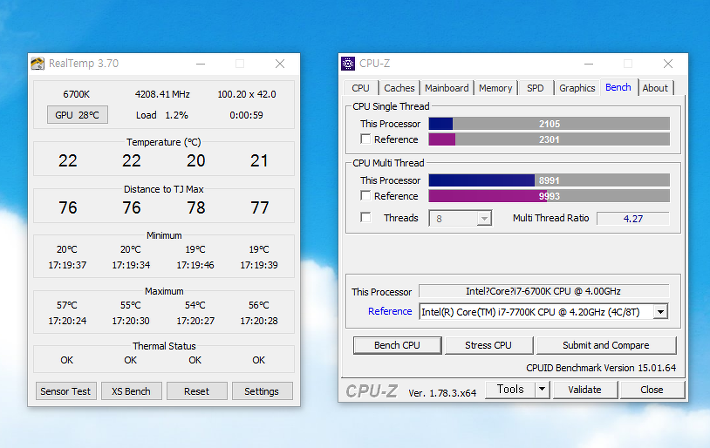Click the Bench tab
This screenshot has width=710, height=448.
click(x=618, y=87)
